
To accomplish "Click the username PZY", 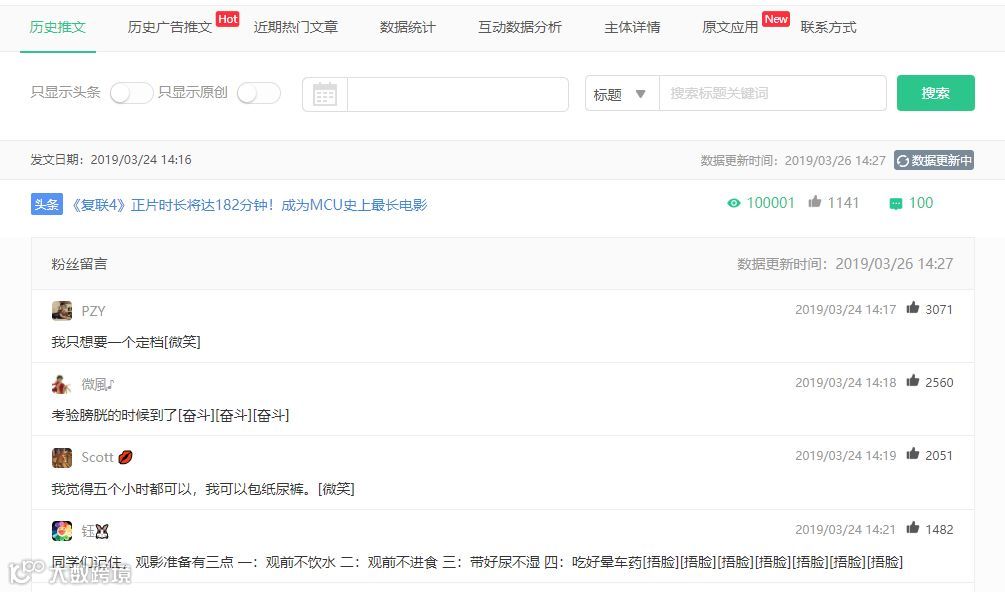I will tap(93, 311).
